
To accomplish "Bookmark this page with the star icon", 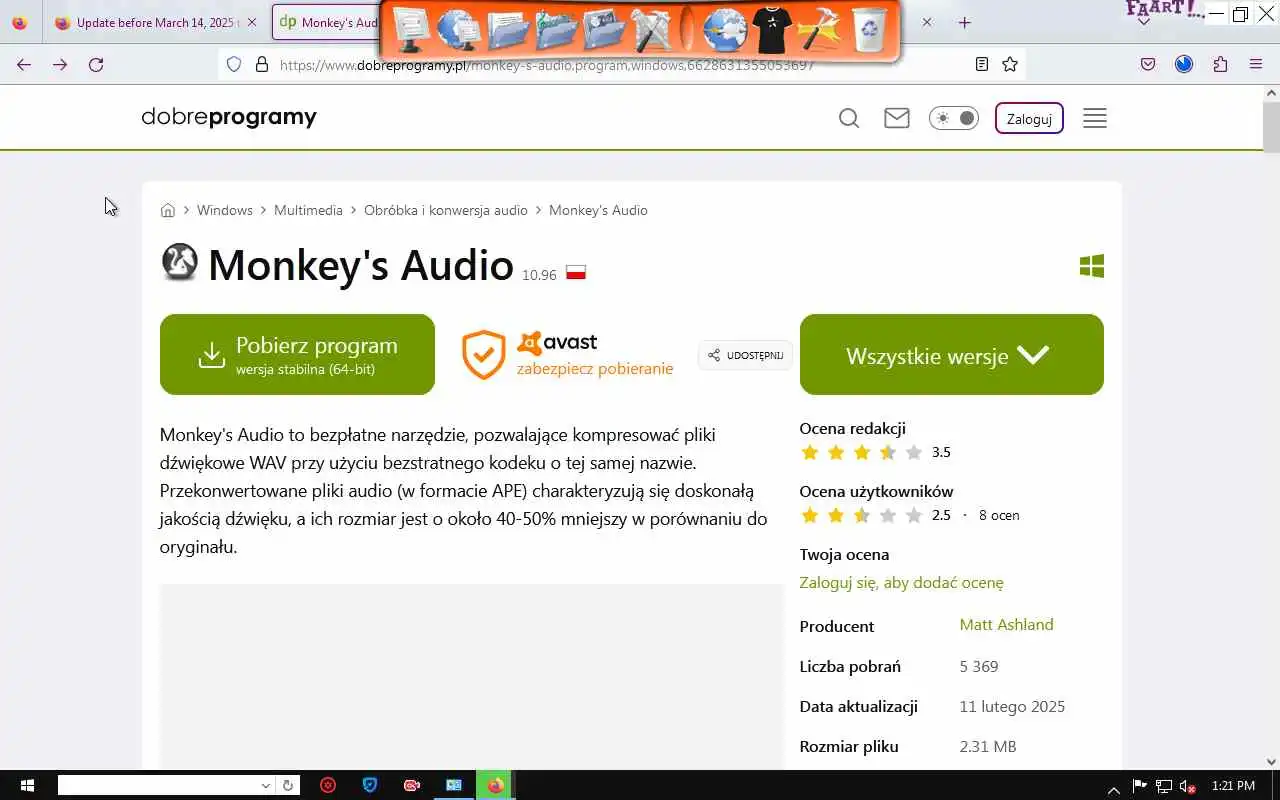I will pyautogui.click(x=1010, y=64).
